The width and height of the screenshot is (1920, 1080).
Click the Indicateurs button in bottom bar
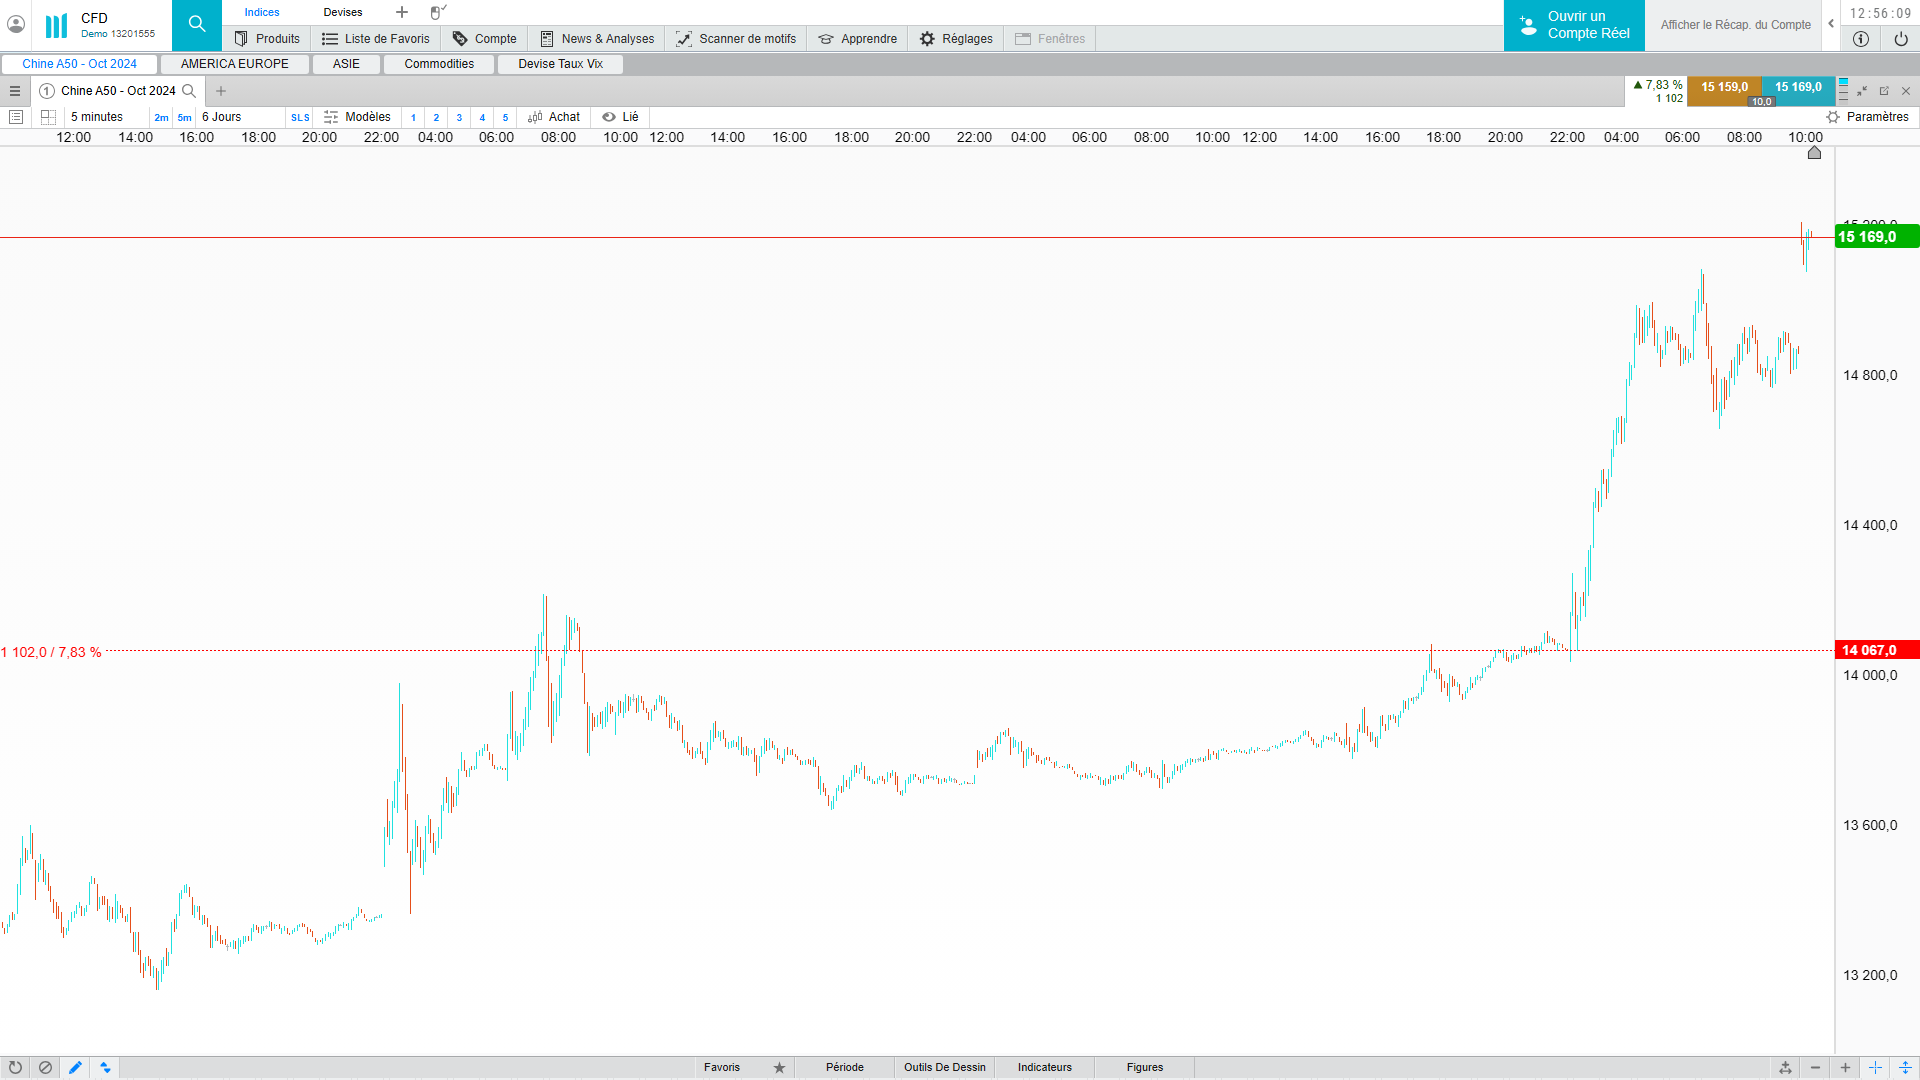point(1044,1067)
